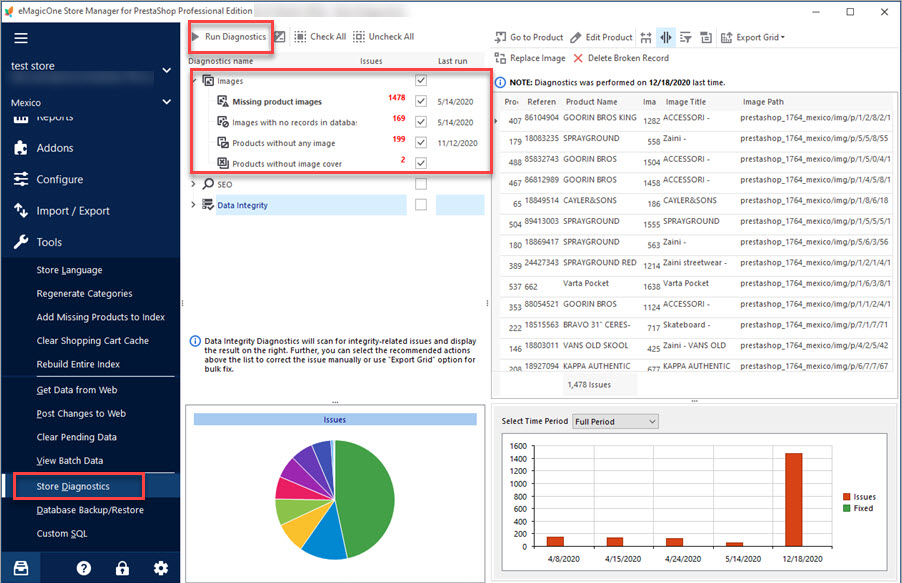Image resolution: width=902 pixels, height=583 pixels.
Task: Expand the SEO tree node
Action: tap(193, 184)
